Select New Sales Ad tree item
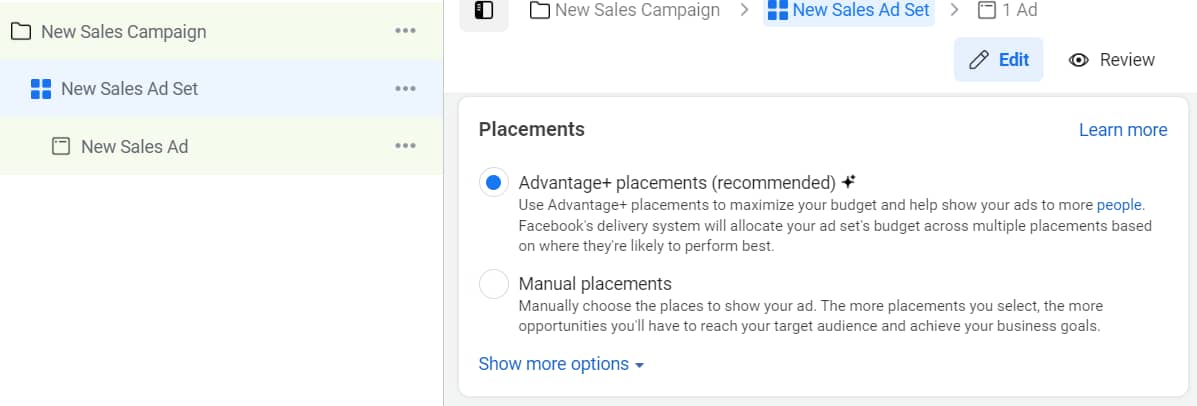This screenshot has width=1197, height=406. 221,146
